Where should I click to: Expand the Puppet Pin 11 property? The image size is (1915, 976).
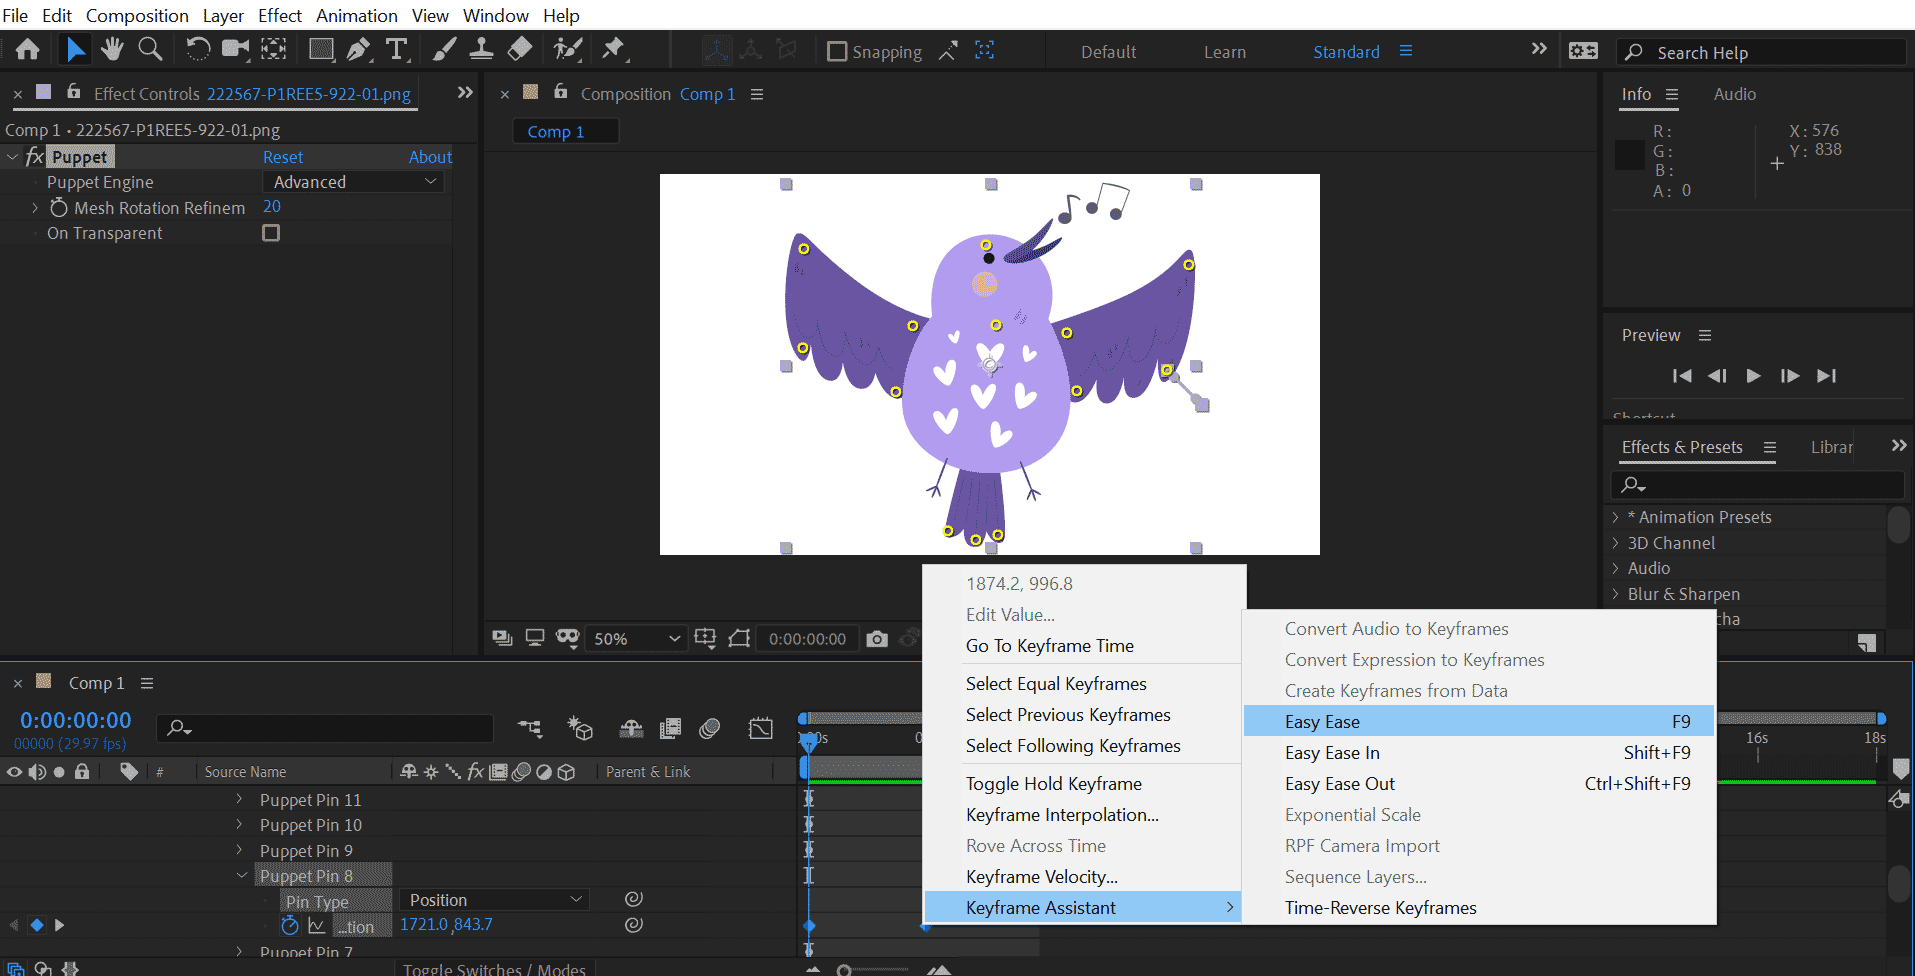tap(239, 800)
